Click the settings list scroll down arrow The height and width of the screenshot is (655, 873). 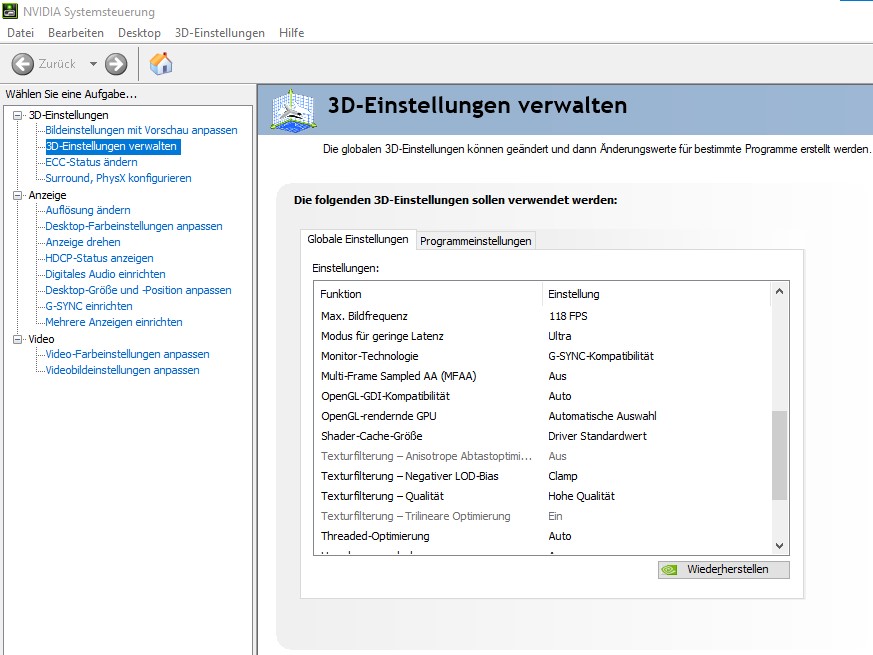tap(779, 546)
